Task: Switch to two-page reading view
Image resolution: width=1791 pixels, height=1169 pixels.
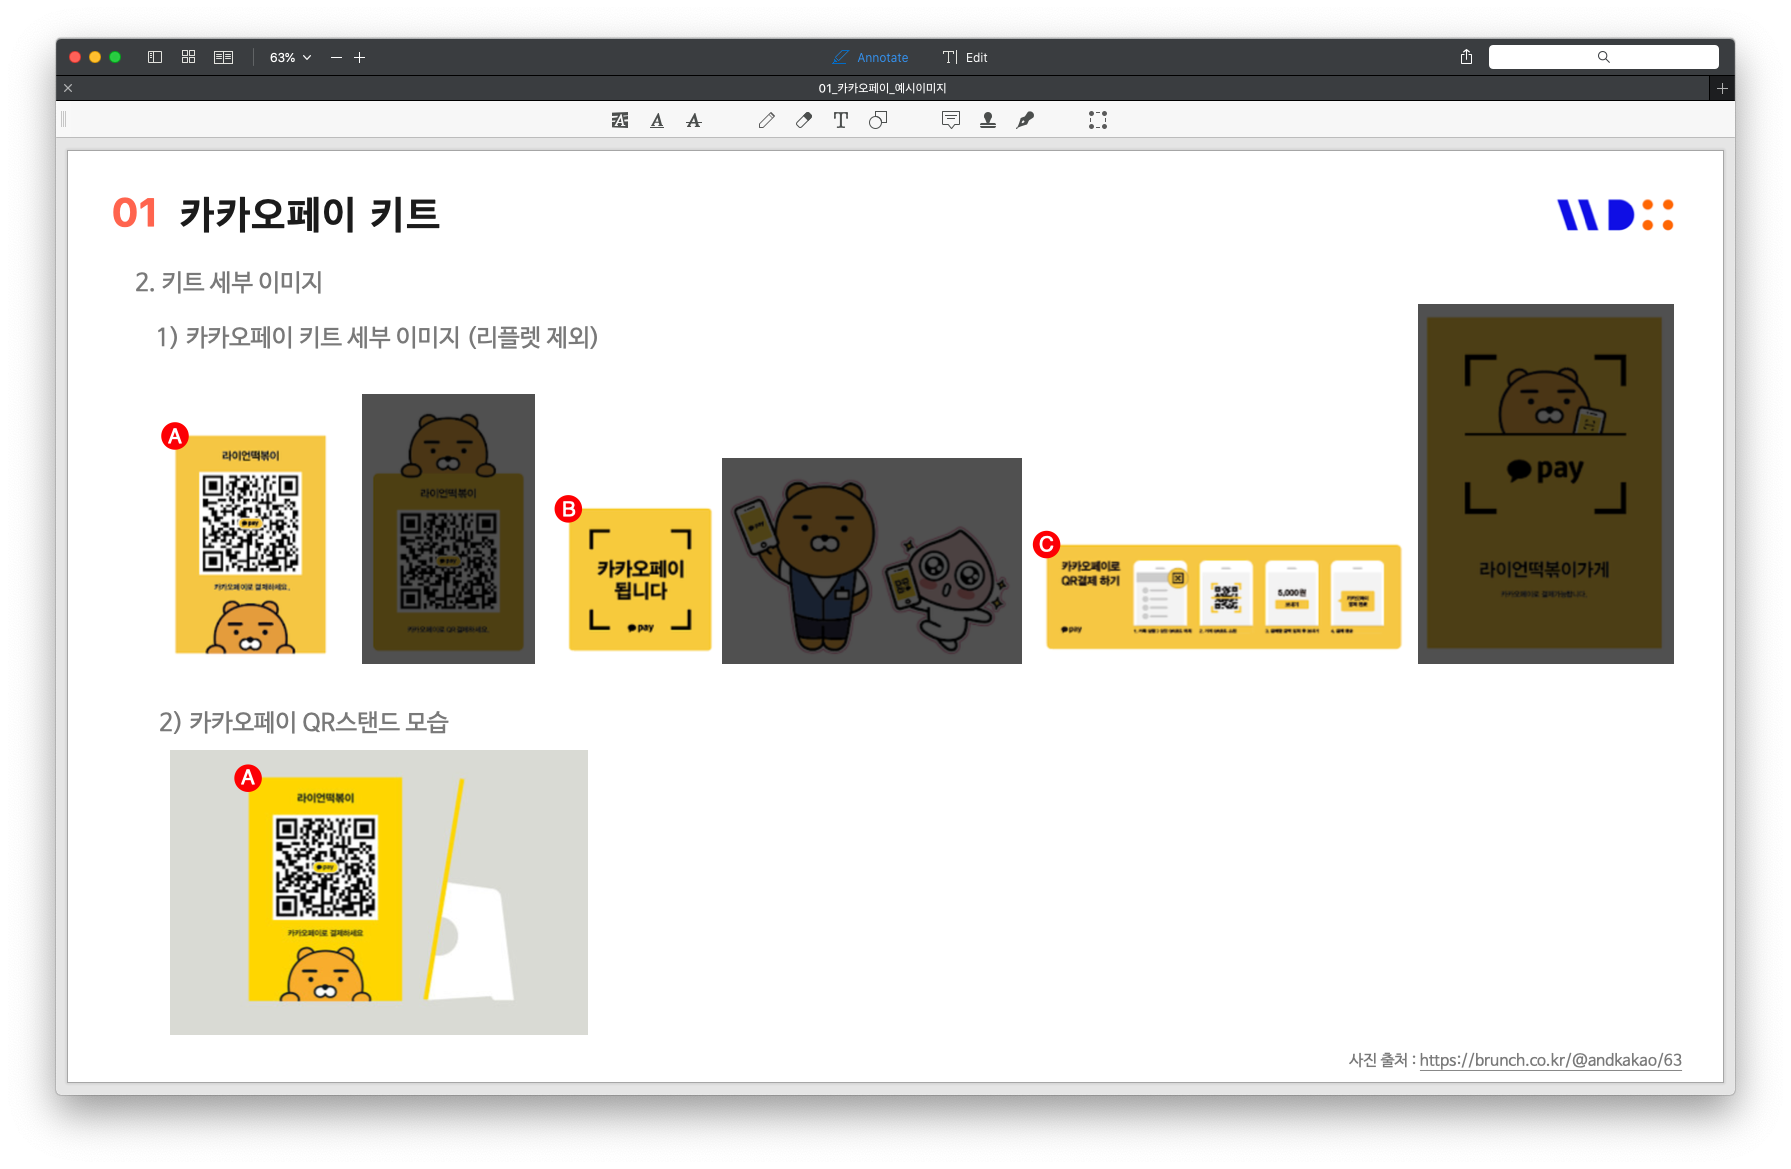Action: (x=223, y=57)
